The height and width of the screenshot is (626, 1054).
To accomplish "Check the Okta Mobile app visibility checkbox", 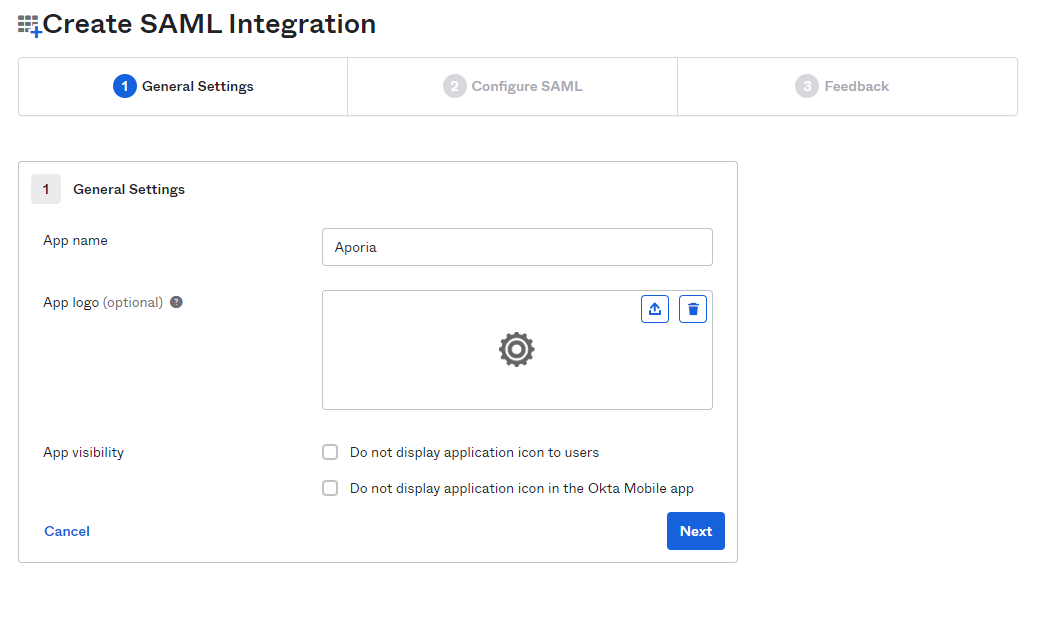I will [x=330, y=488].
